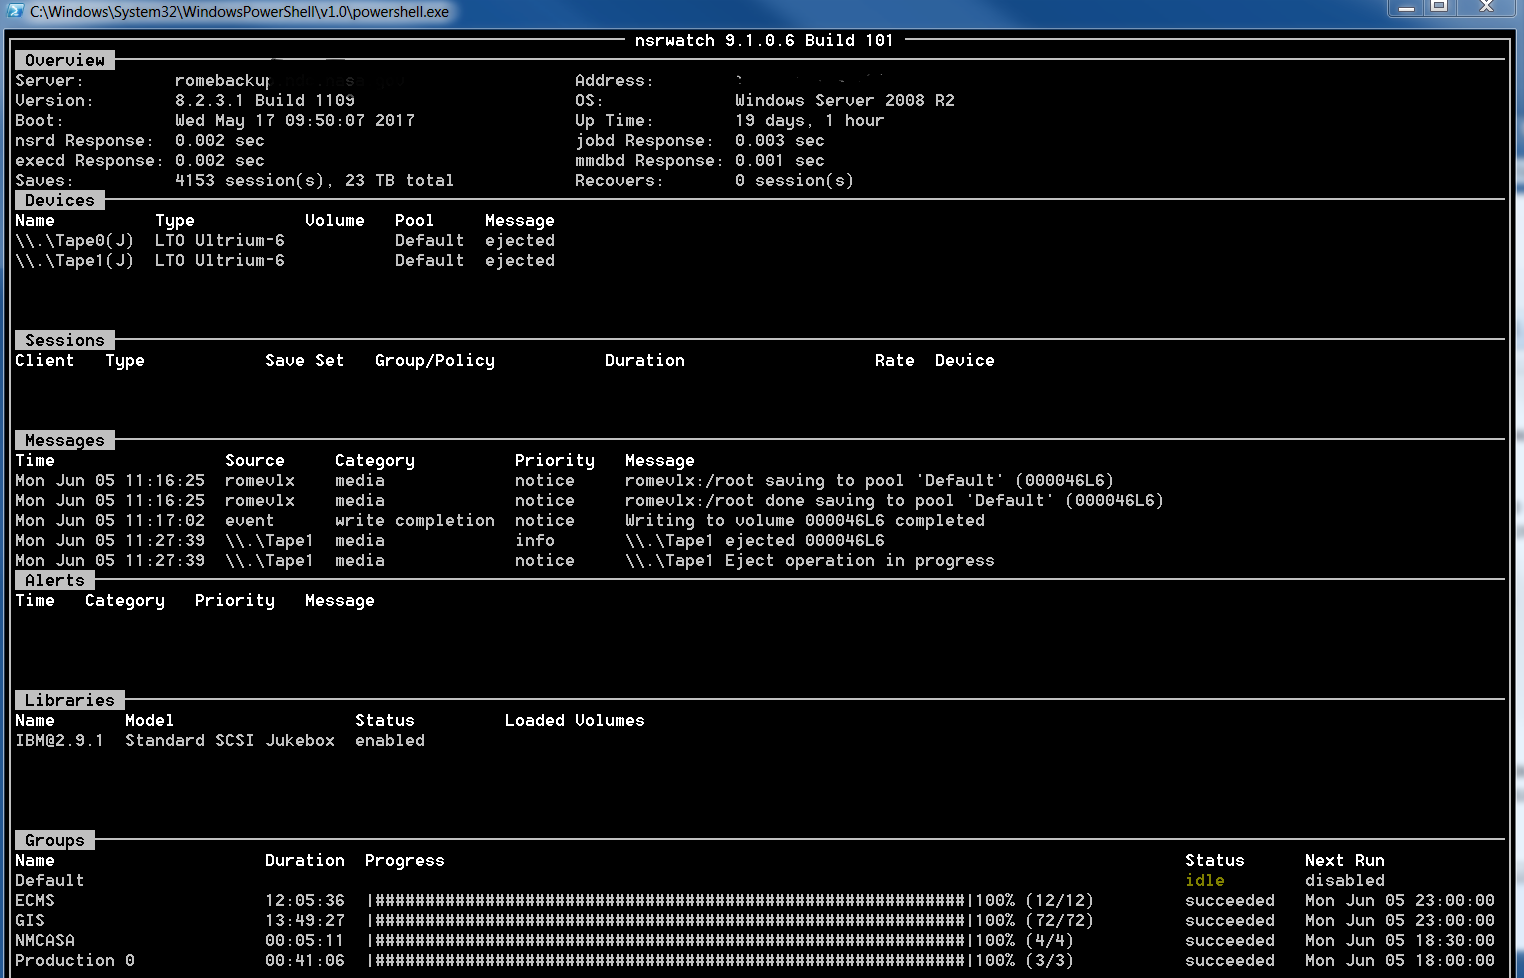The image size is (1524, 978).
Task: Minimize the PowerShell window
Action: (1406, 8)
